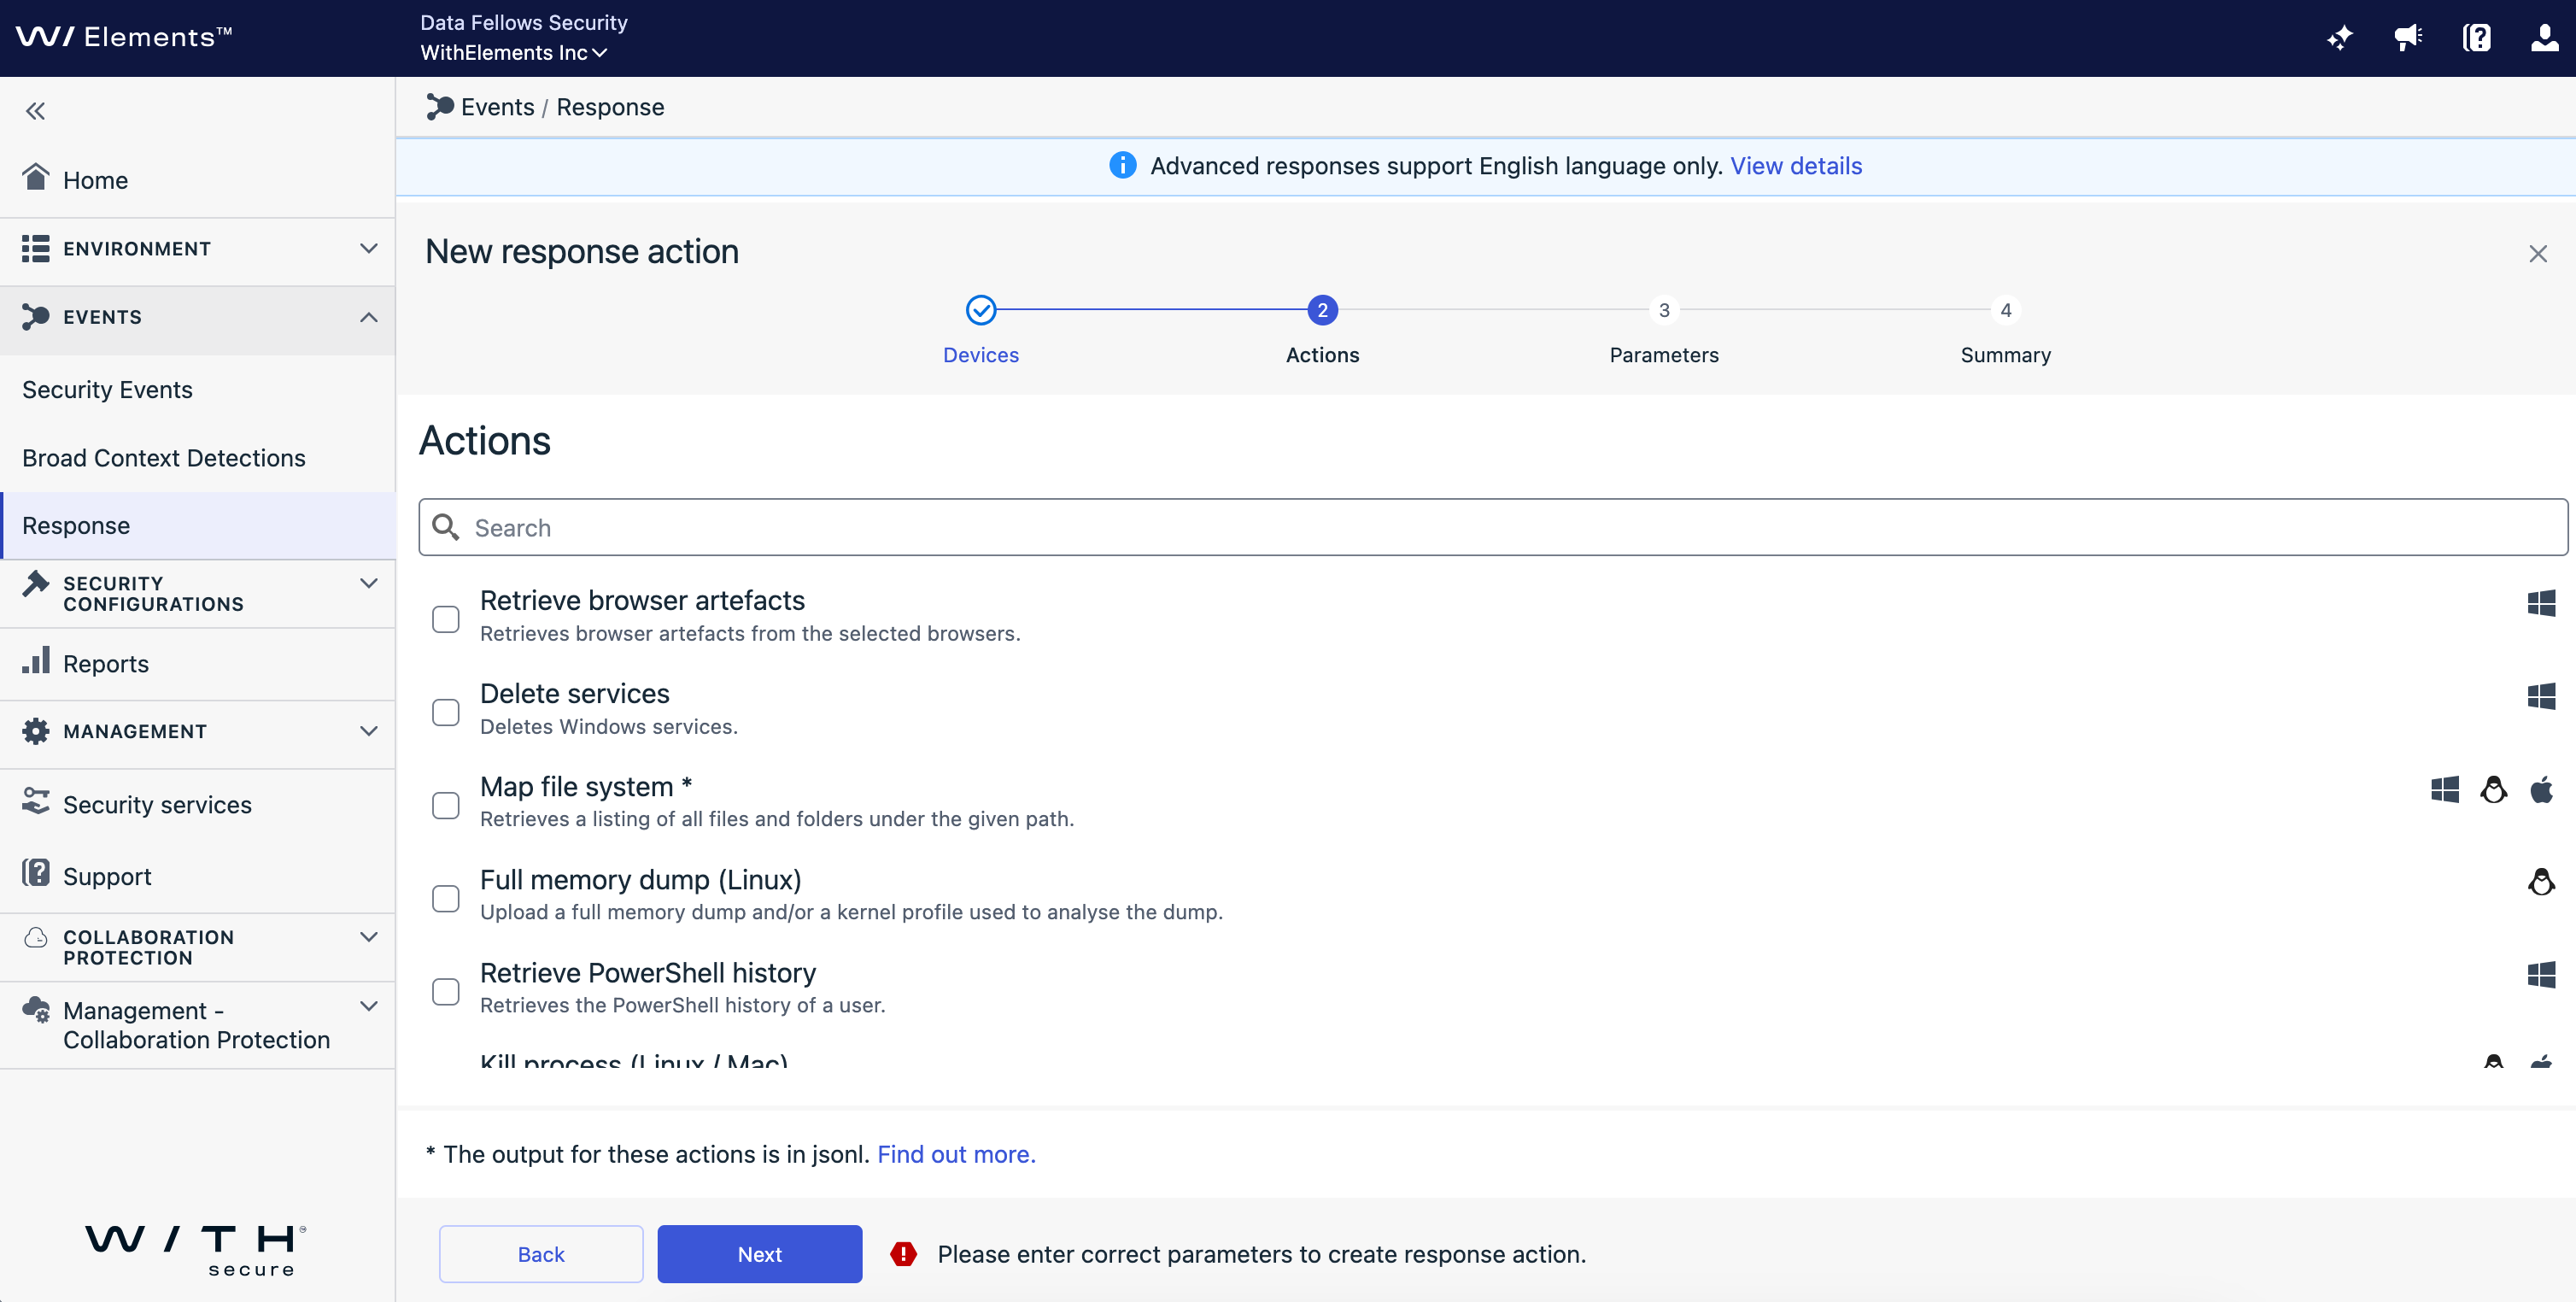The height and width of the screenshot is (1302, 2576).
Task: Click the Home house icon
Action: coord(36,178)
